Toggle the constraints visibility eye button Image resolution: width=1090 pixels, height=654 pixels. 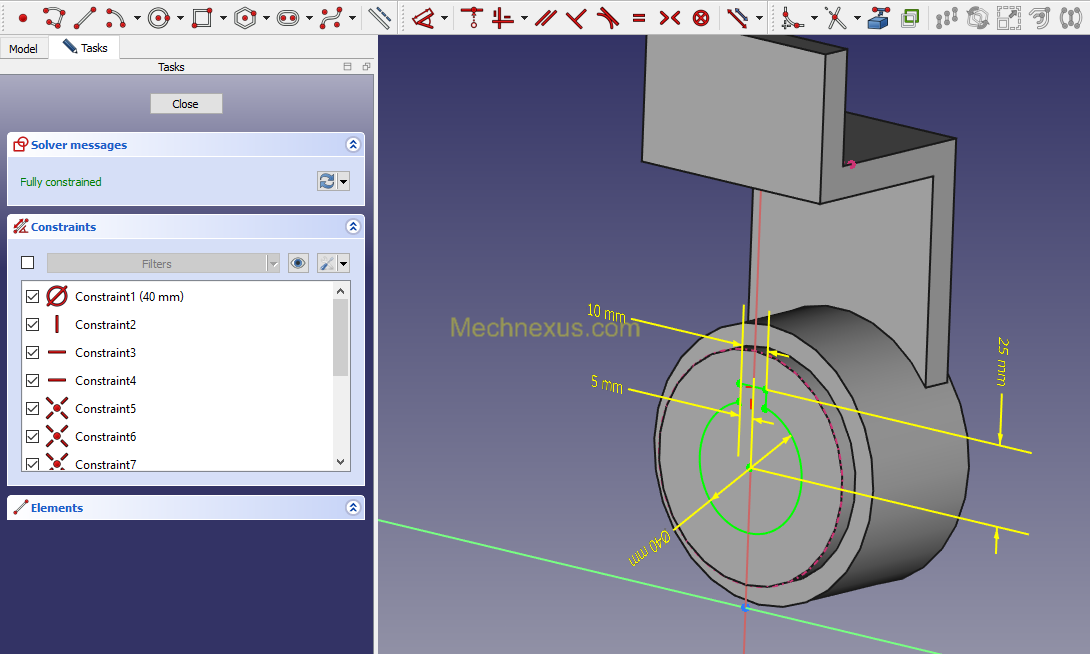298,263
